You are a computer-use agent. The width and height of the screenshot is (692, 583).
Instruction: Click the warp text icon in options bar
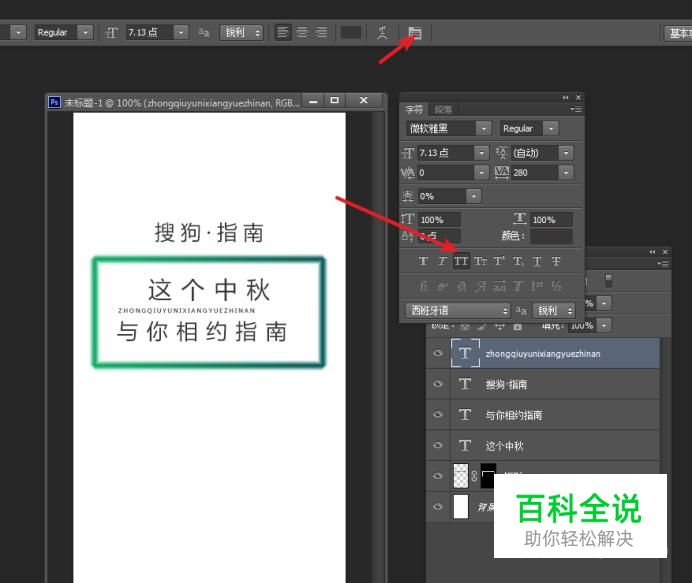(x=382, y=32)
